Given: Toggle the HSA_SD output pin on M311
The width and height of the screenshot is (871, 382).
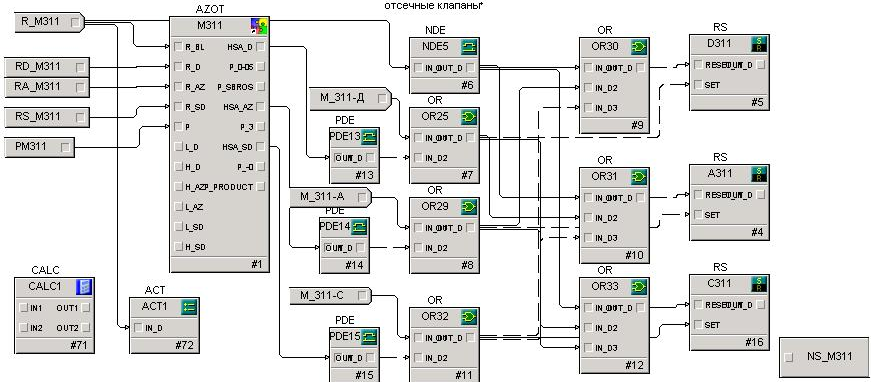Looking at the screenshot, I should click(x=261, y=147).
